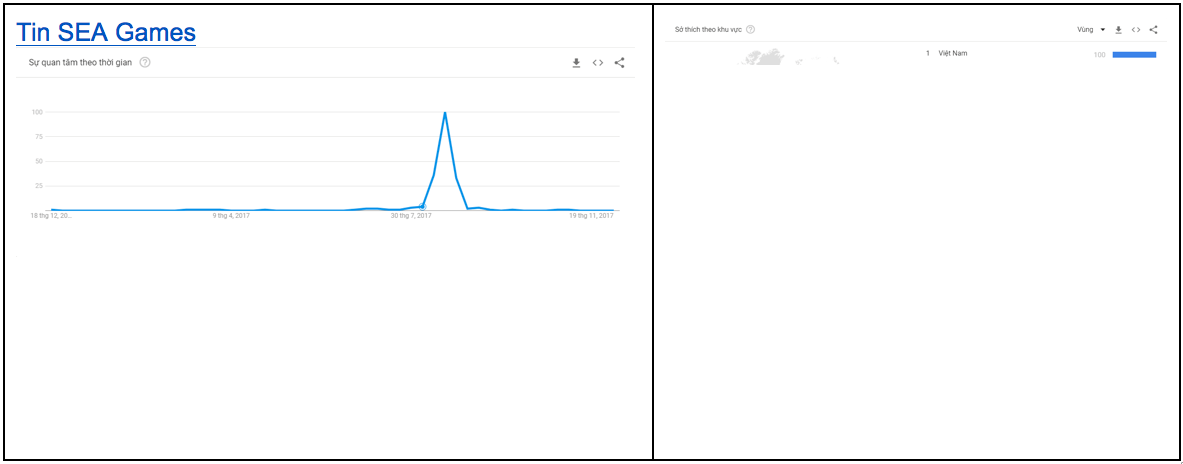The image size is (1183, 464).
Task: Click the peak point of the trend line
Action: point(444,113)
